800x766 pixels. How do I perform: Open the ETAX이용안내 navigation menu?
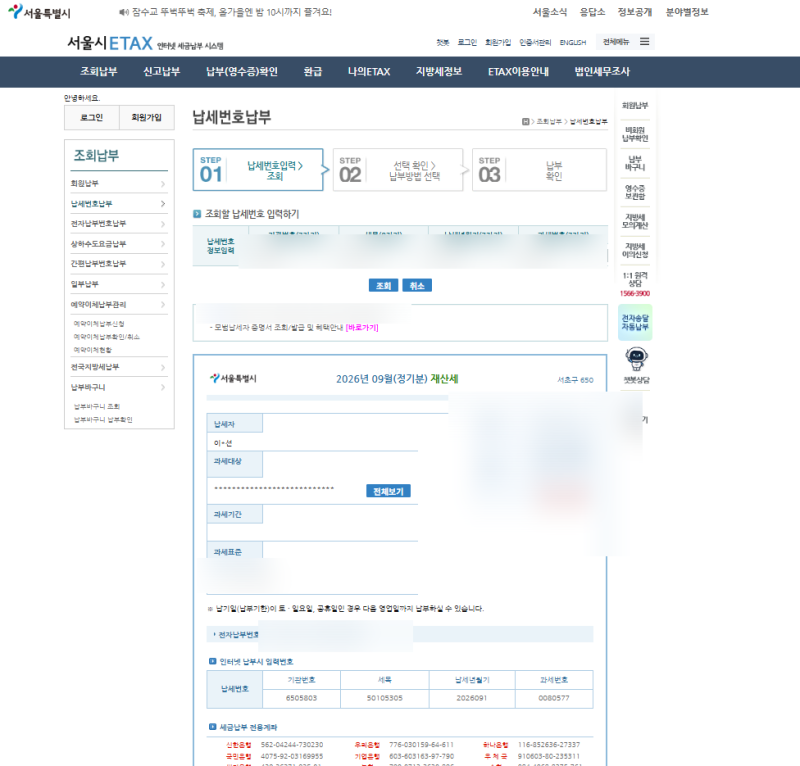click(518, 71)
